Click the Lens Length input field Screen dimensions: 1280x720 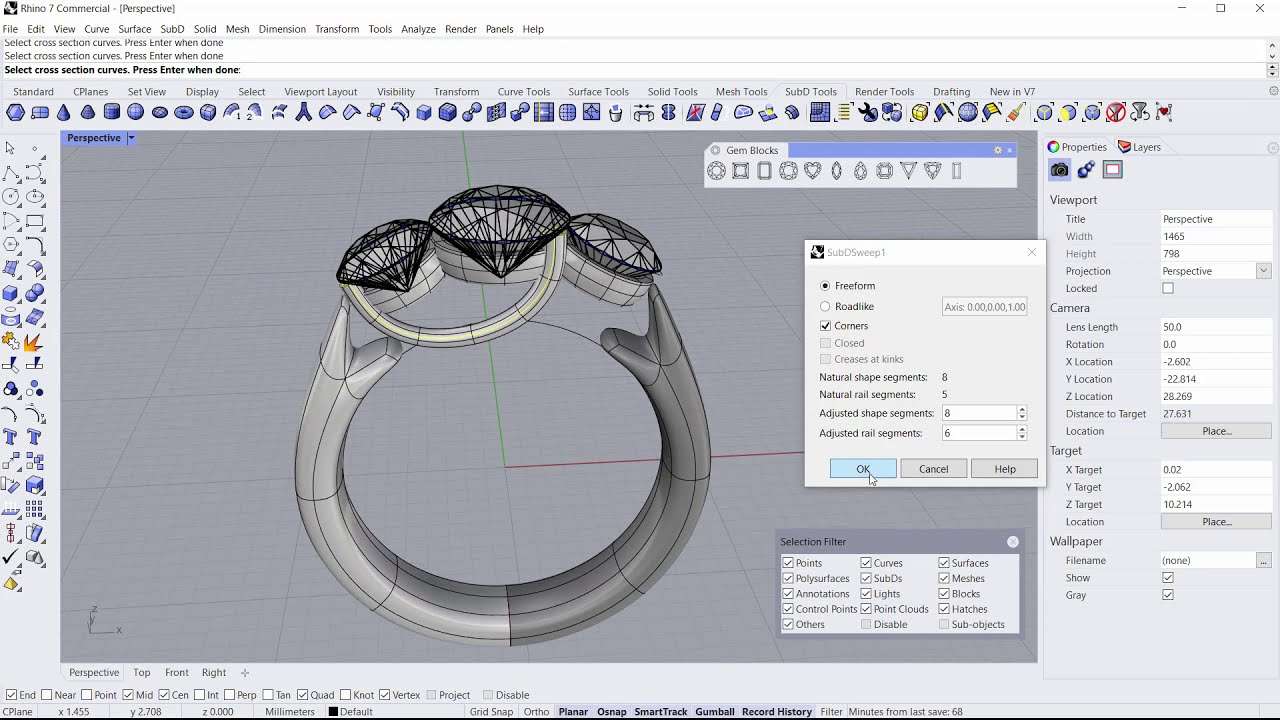[1216, 327]
